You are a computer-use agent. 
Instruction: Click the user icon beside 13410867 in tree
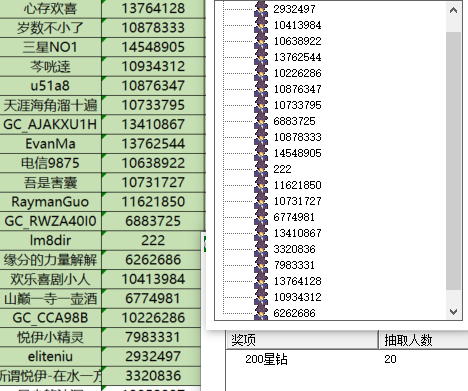[261, 233]
